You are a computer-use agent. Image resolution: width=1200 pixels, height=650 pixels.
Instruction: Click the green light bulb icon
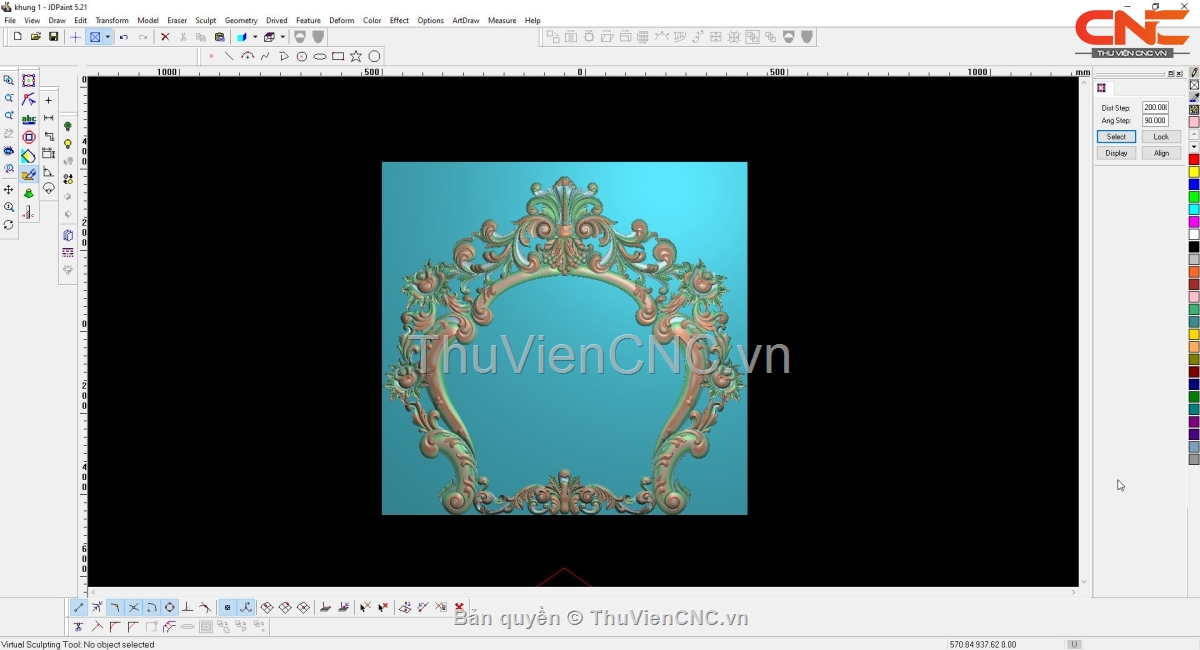(68, 127)
